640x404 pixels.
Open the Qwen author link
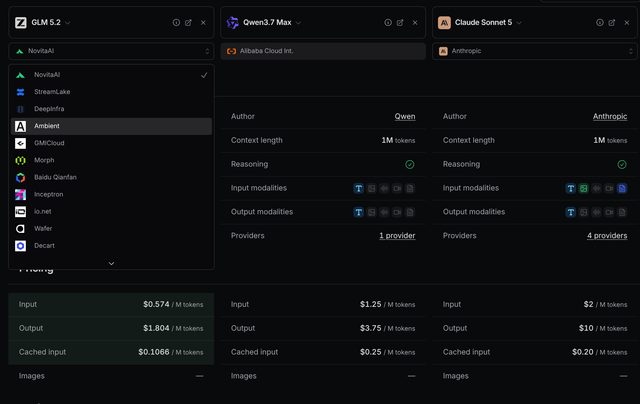(x=404, y=116)
